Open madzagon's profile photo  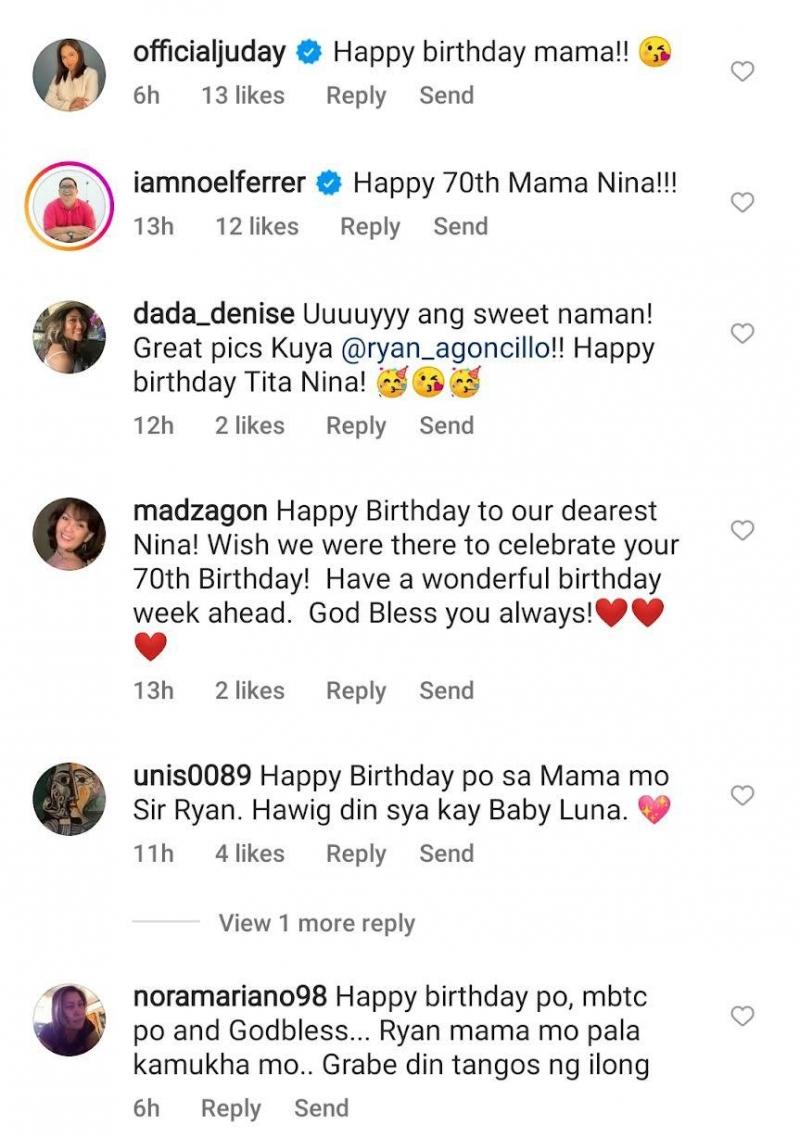point(69,534)
